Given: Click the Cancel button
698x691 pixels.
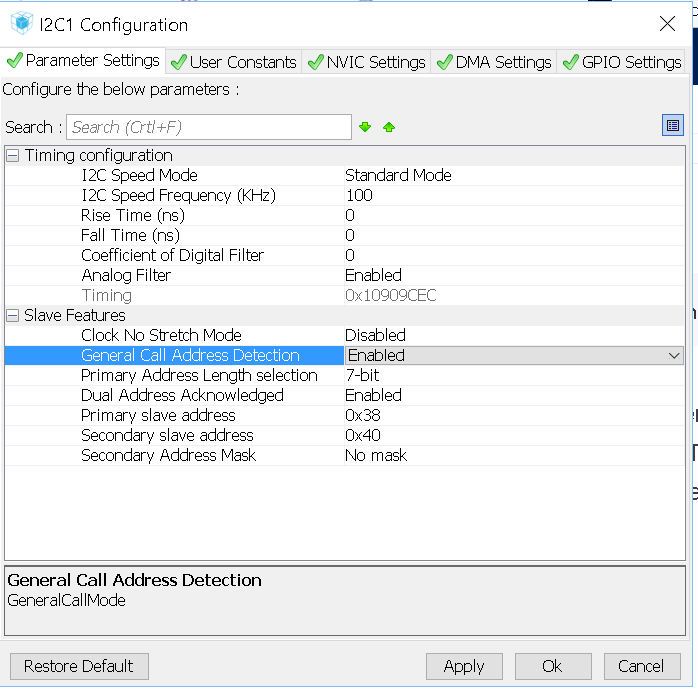Looking at the screenshot, I should click(x=642, y=667).
